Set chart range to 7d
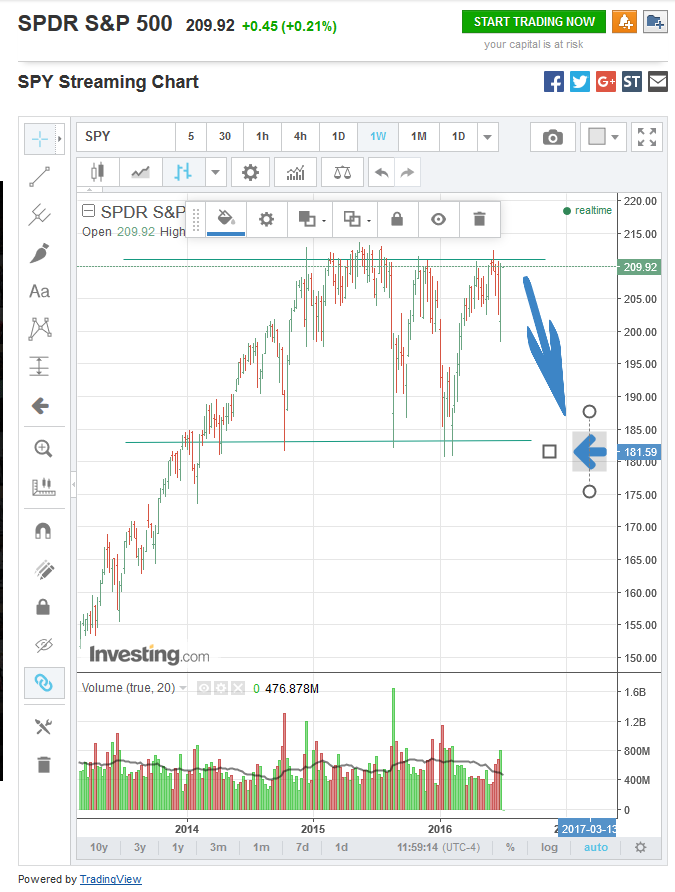Screen dimensions: 675x892 [x=302, y=847]
